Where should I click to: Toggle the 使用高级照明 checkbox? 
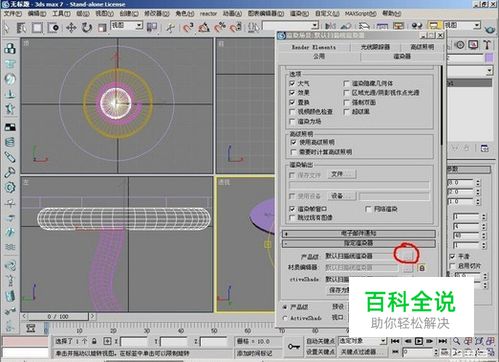point(294,142)
